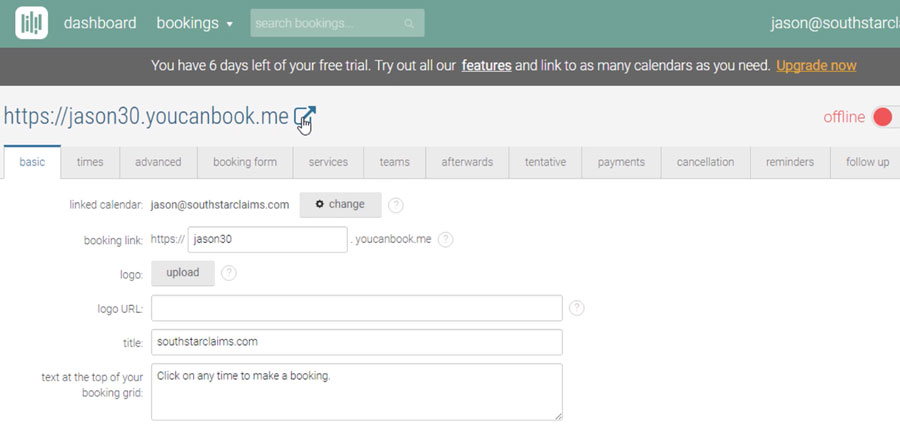
Task: Go to the dashboard
Action: pyautogui.click(x=100, y=23)
